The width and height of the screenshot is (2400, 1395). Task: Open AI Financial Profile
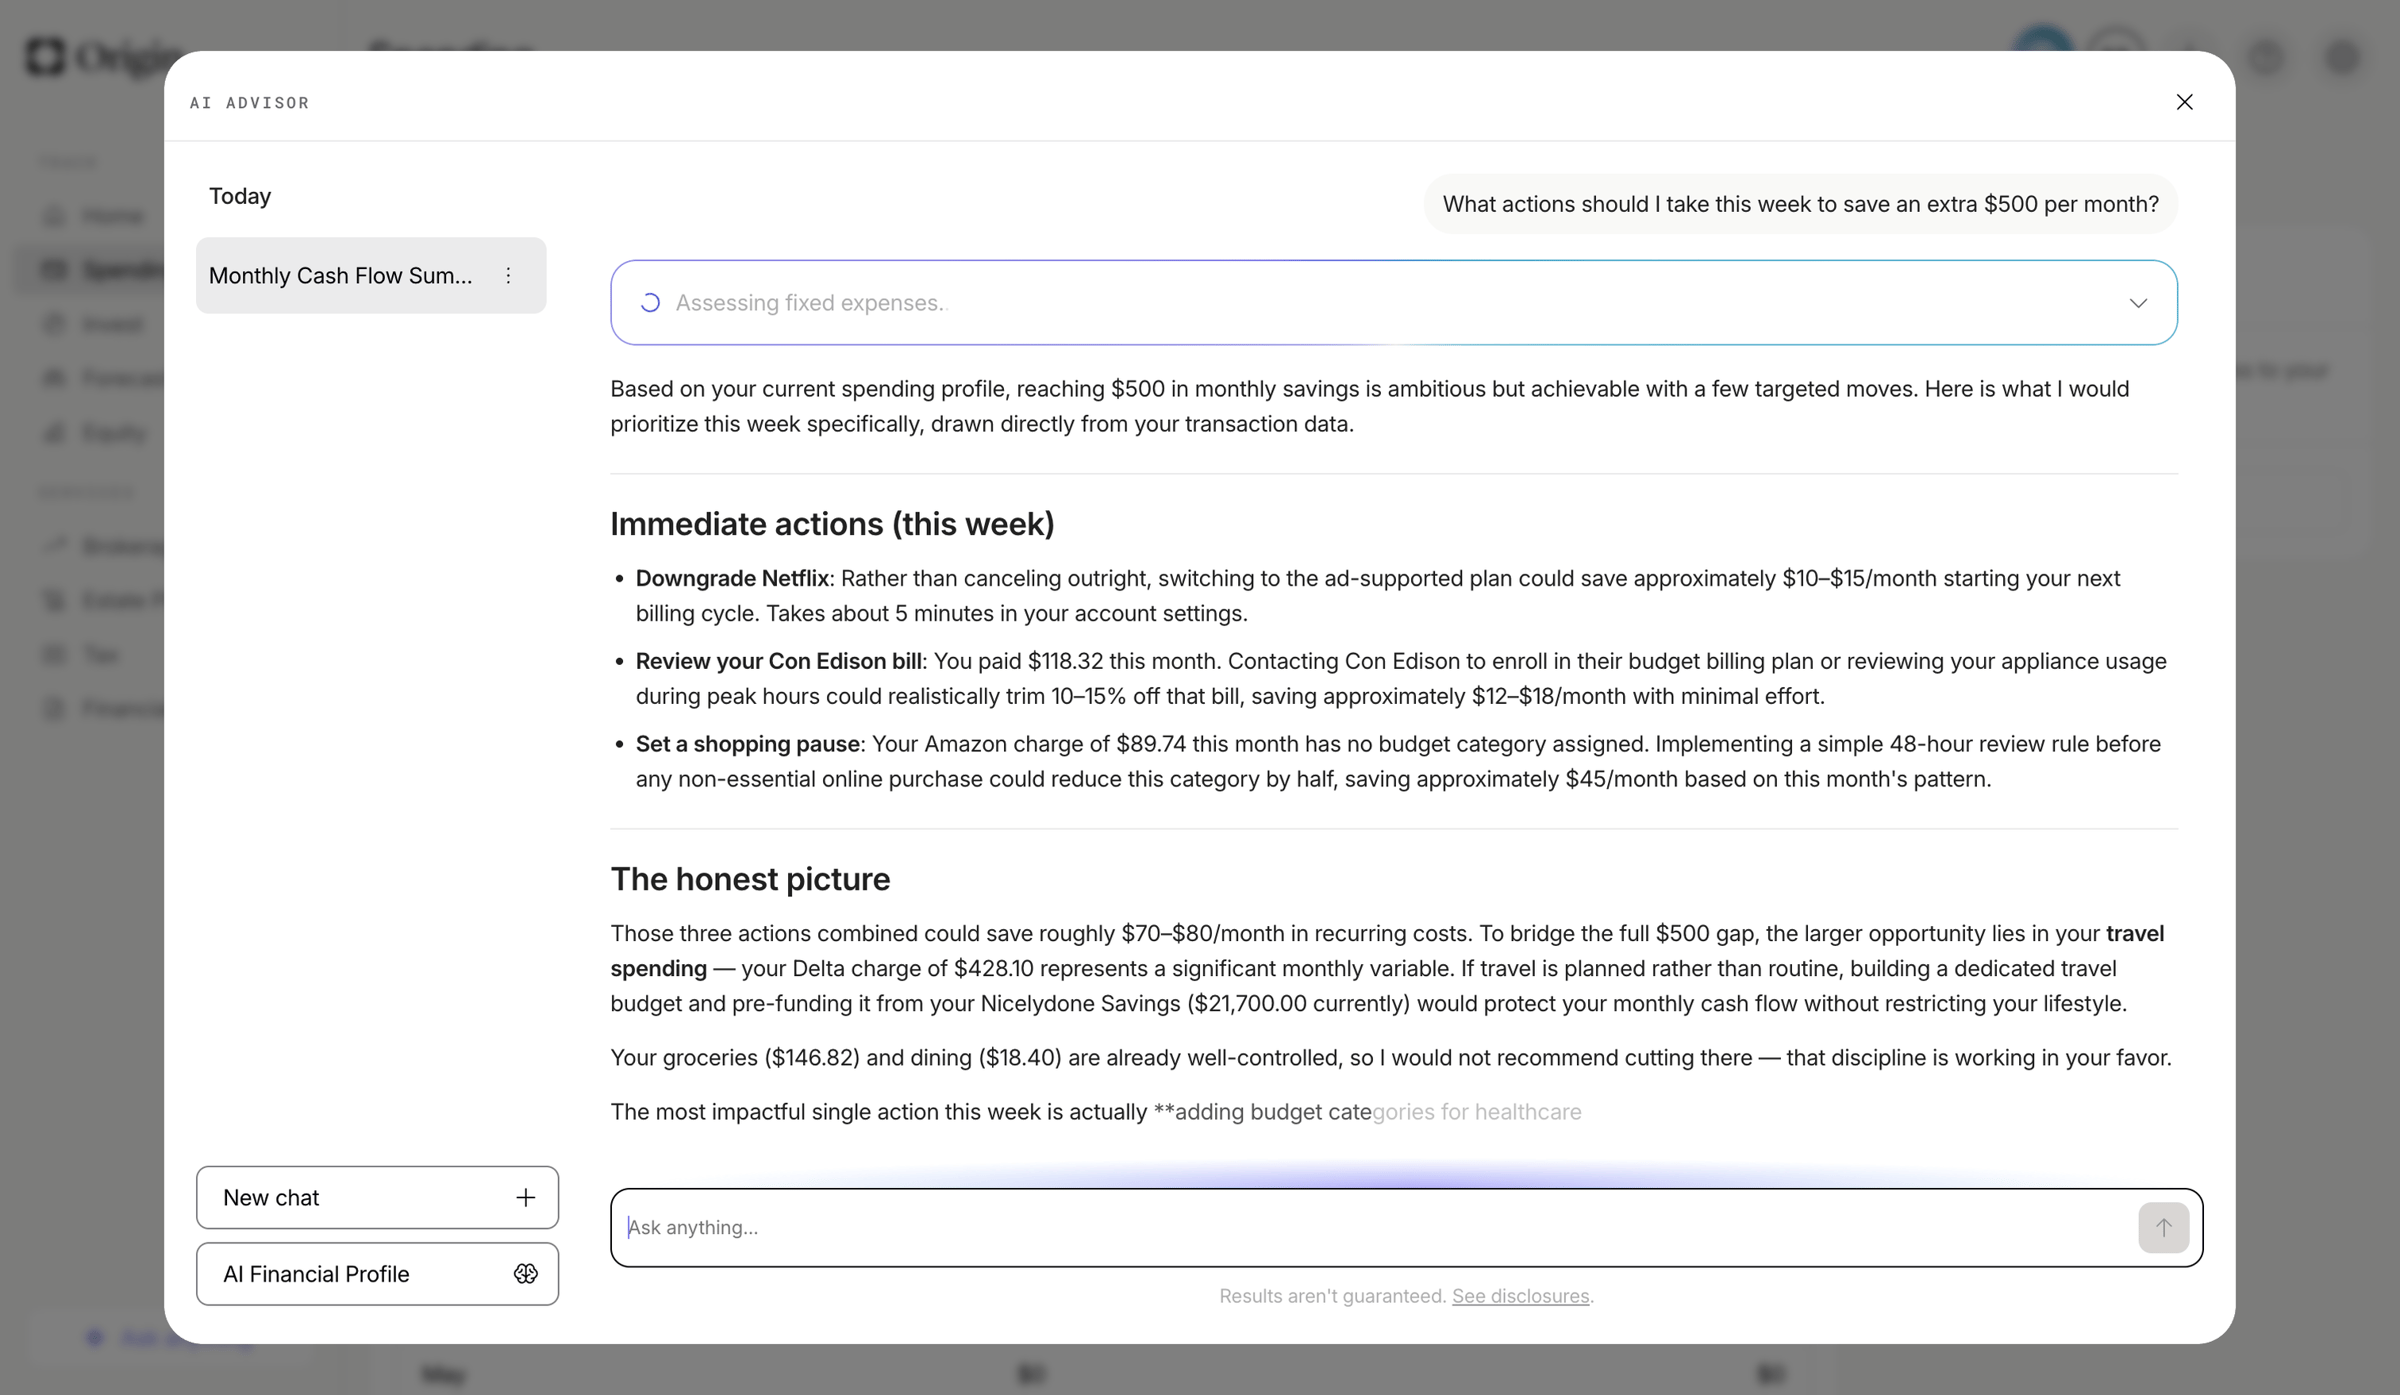tap(377, 1273)
